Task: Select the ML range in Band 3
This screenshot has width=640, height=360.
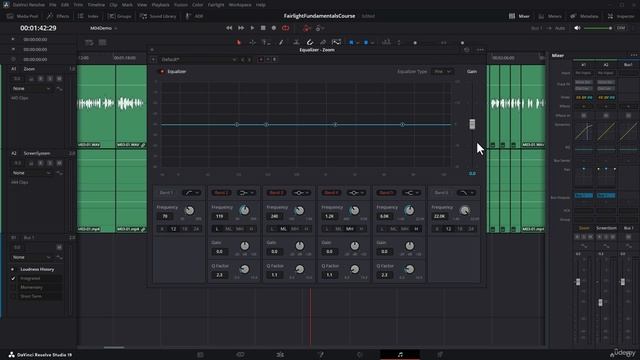Action: click(283, 229)
